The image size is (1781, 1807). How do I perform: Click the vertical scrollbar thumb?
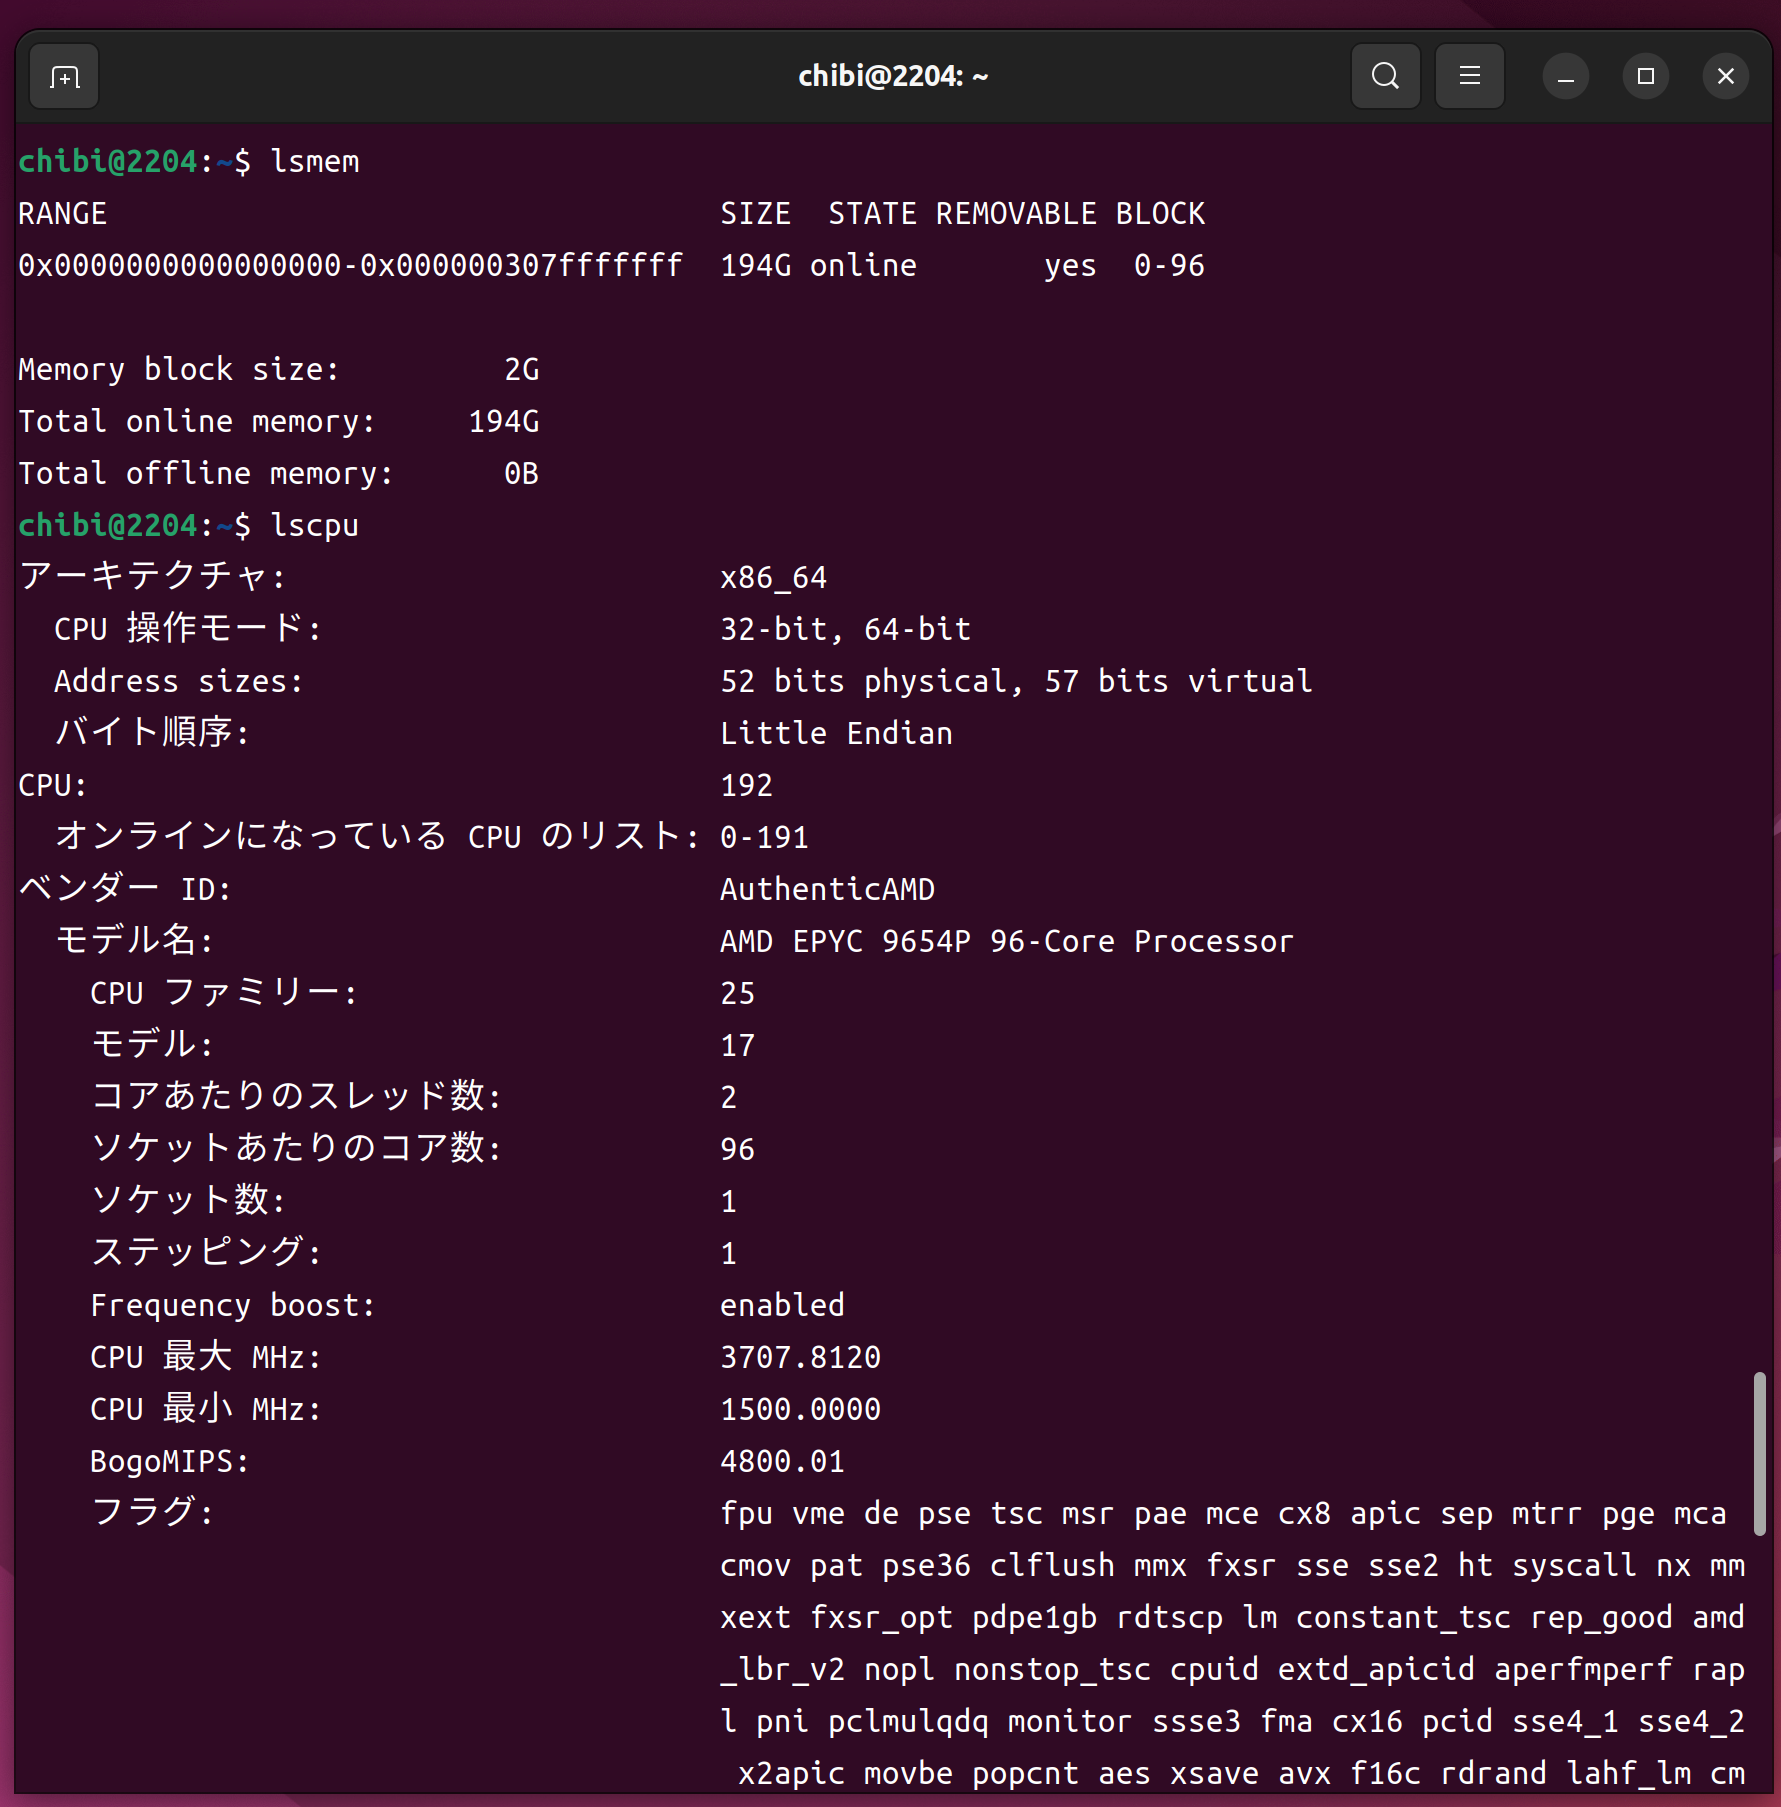coord(1759,1453)
